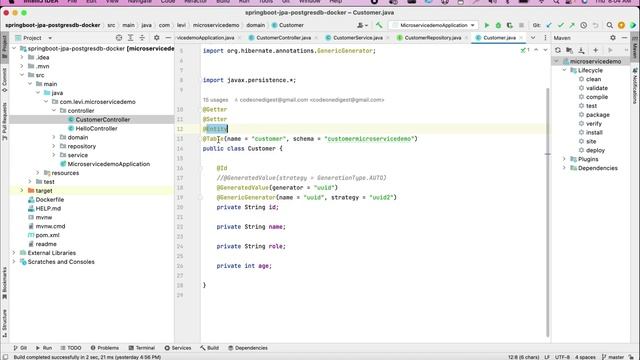Open MicroservicedemoApplication run configuration dropdown
The image size is (640, 360).
click(433, 25)
